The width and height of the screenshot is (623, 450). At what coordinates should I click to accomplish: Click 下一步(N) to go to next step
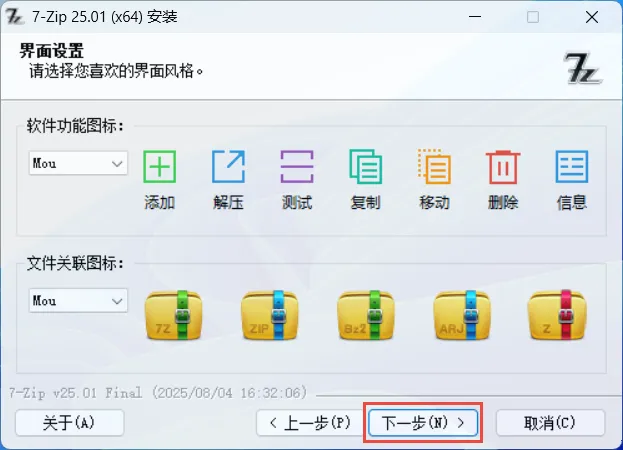click(423, 423)
